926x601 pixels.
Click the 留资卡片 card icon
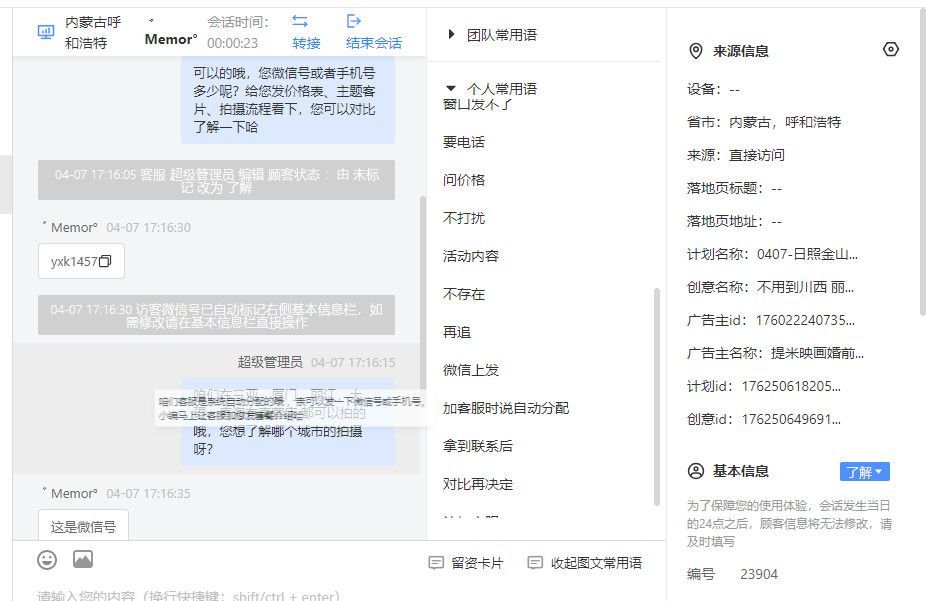tap(436, 563)
